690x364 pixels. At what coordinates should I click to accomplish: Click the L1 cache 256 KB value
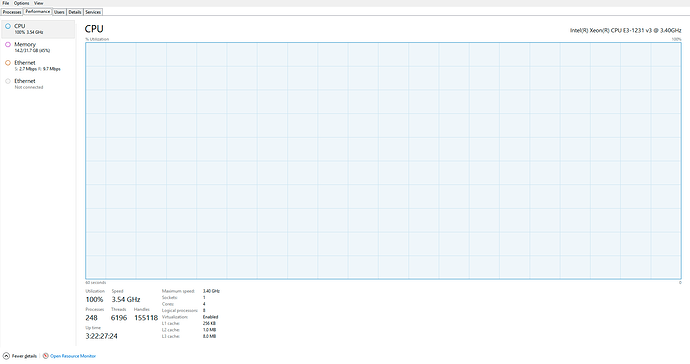(x=209, y=324)
